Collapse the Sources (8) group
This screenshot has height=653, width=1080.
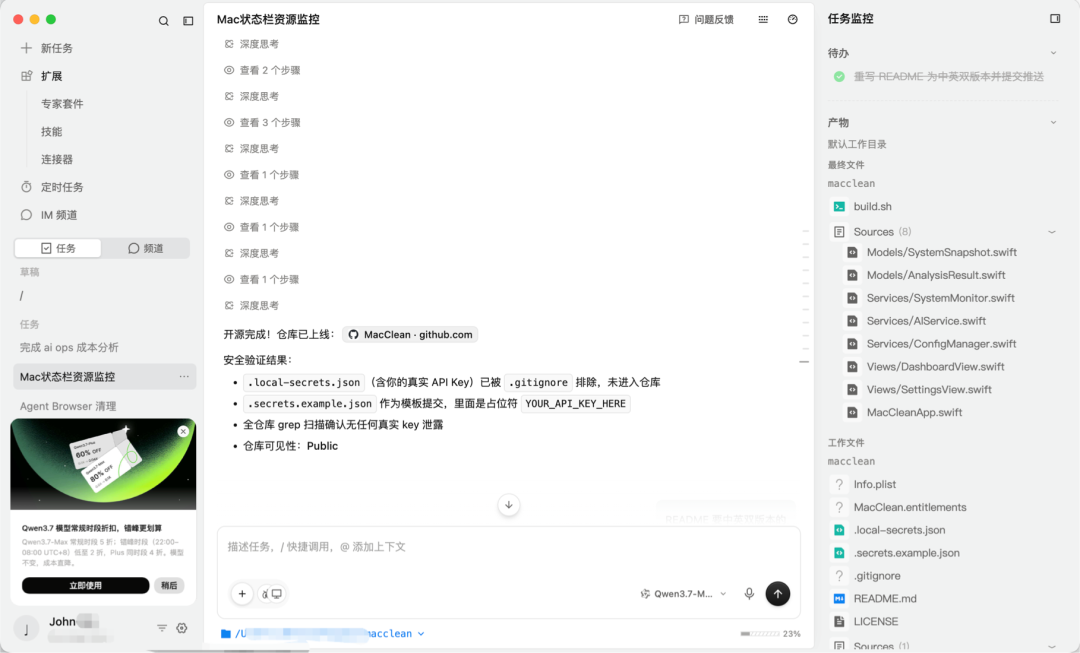(1052, 232)
